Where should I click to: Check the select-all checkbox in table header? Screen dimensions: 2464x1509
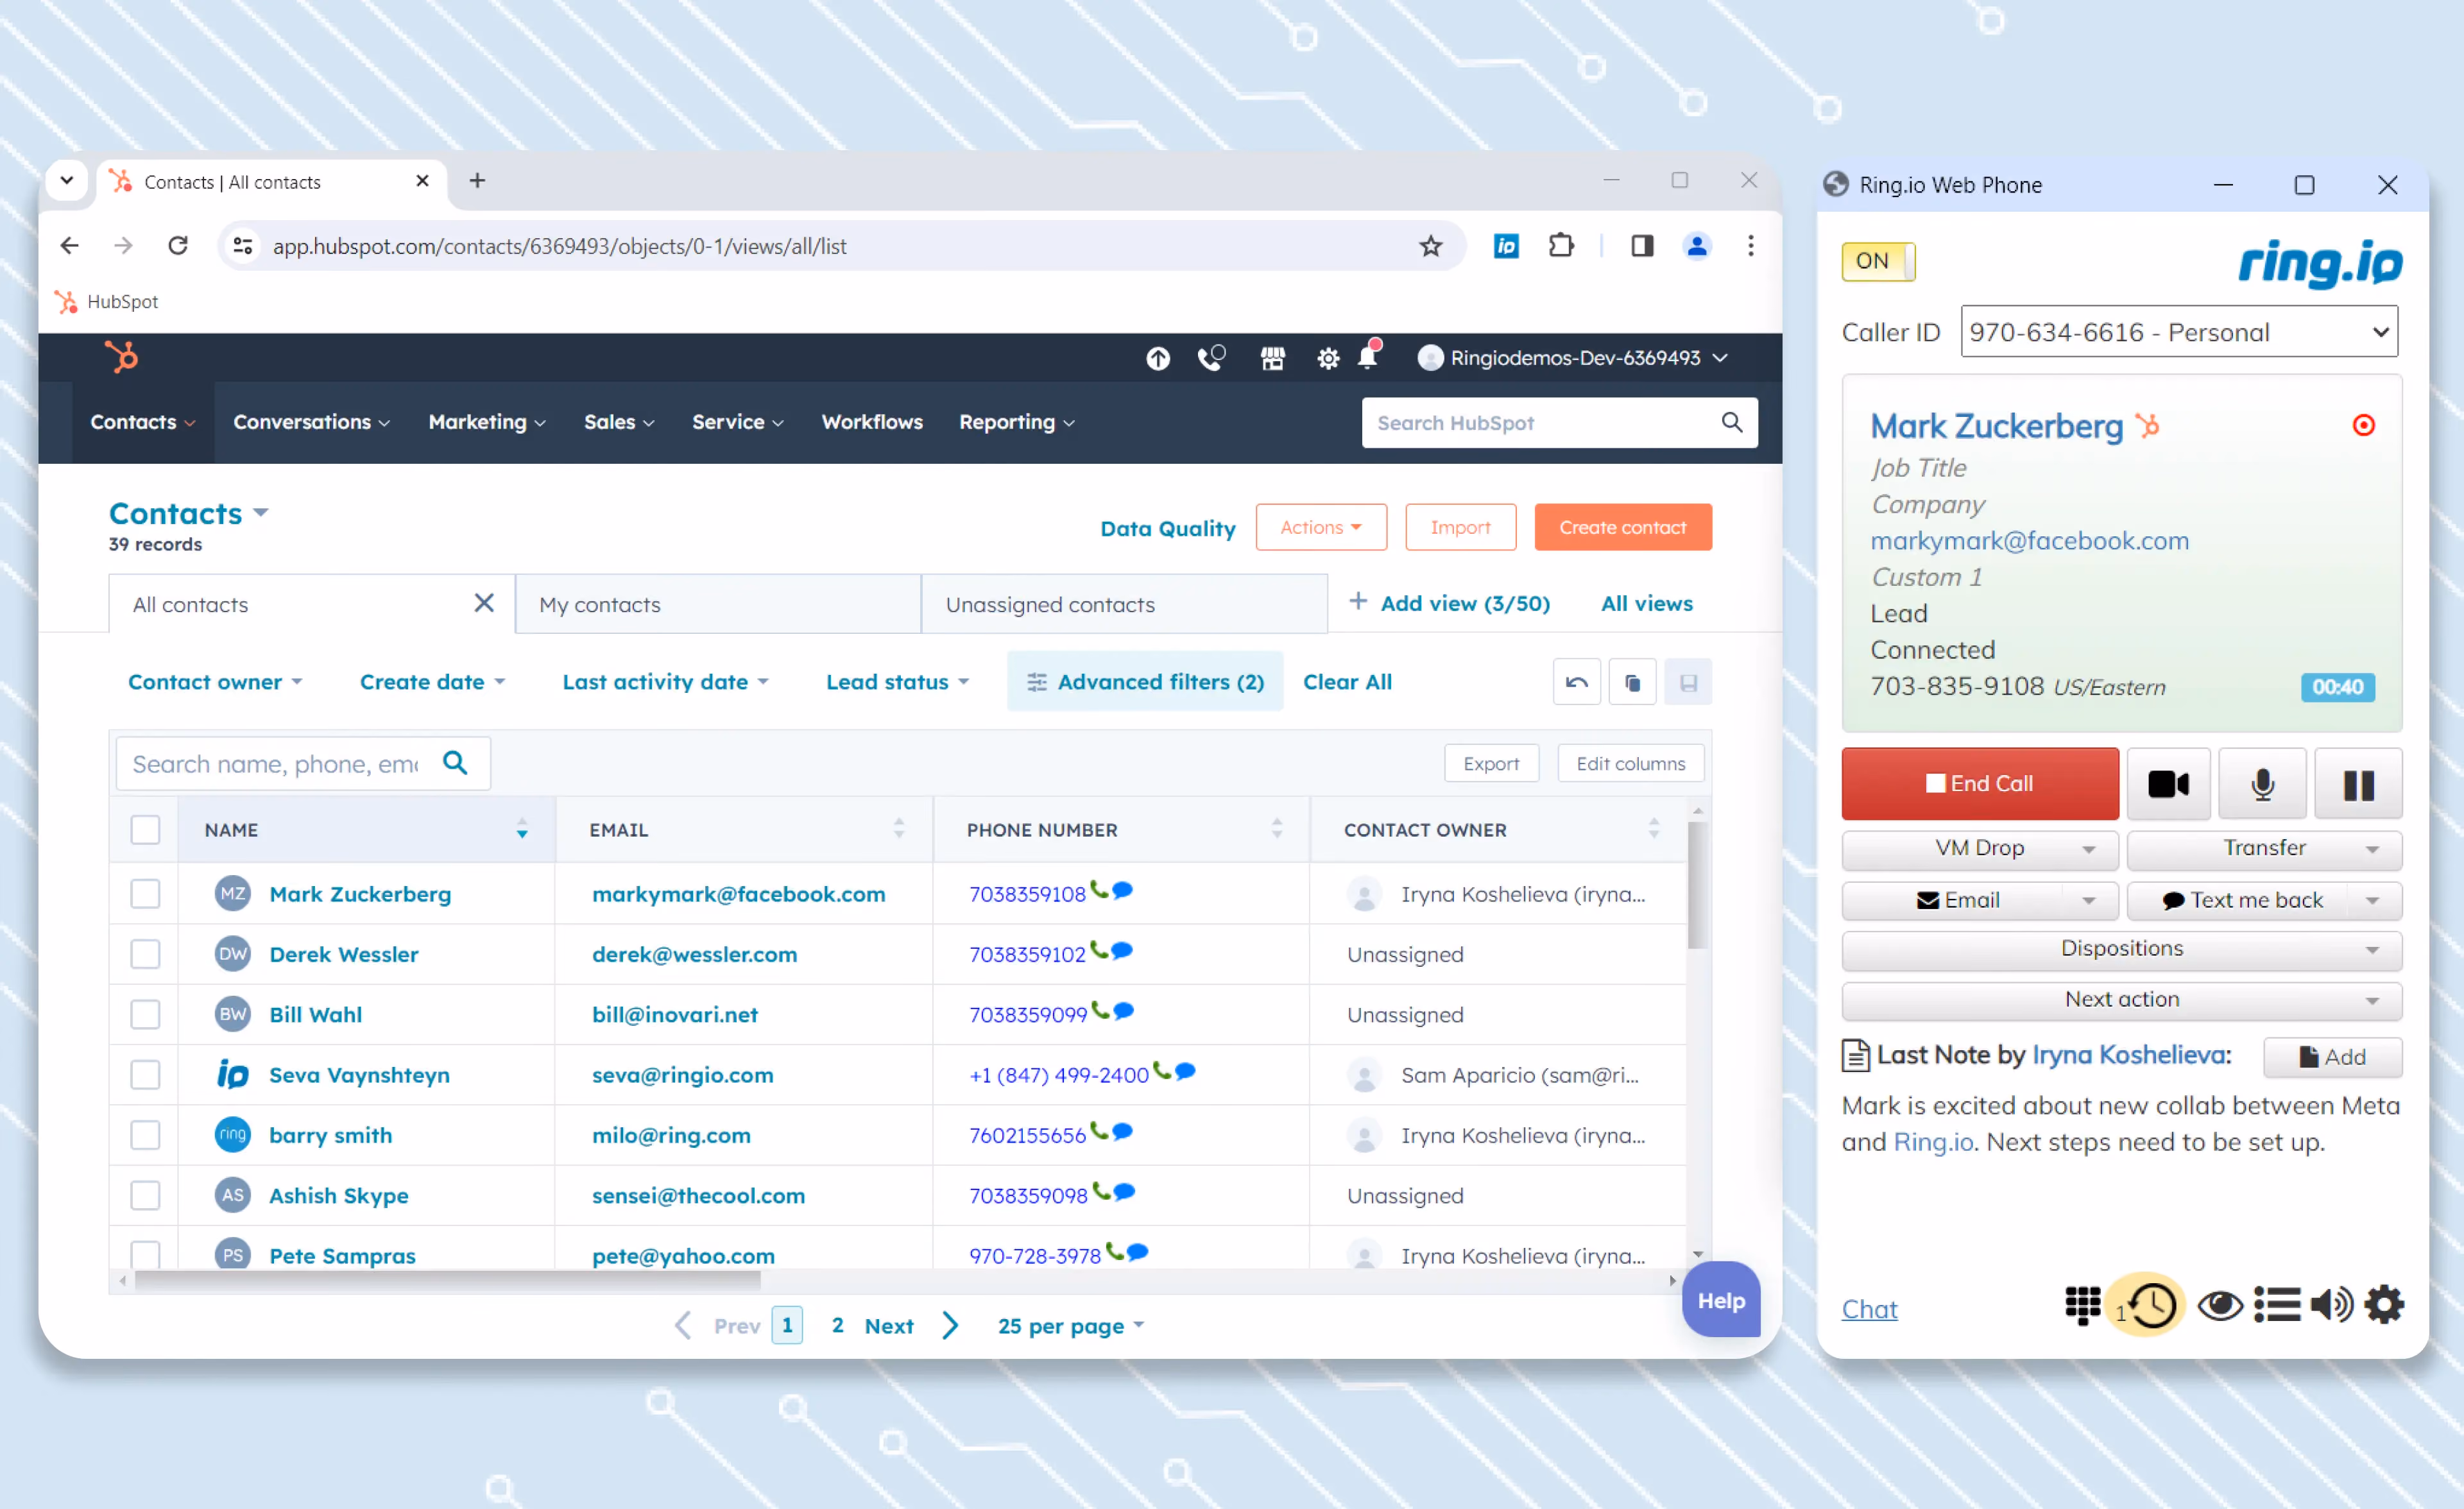[x=145, y=830]
